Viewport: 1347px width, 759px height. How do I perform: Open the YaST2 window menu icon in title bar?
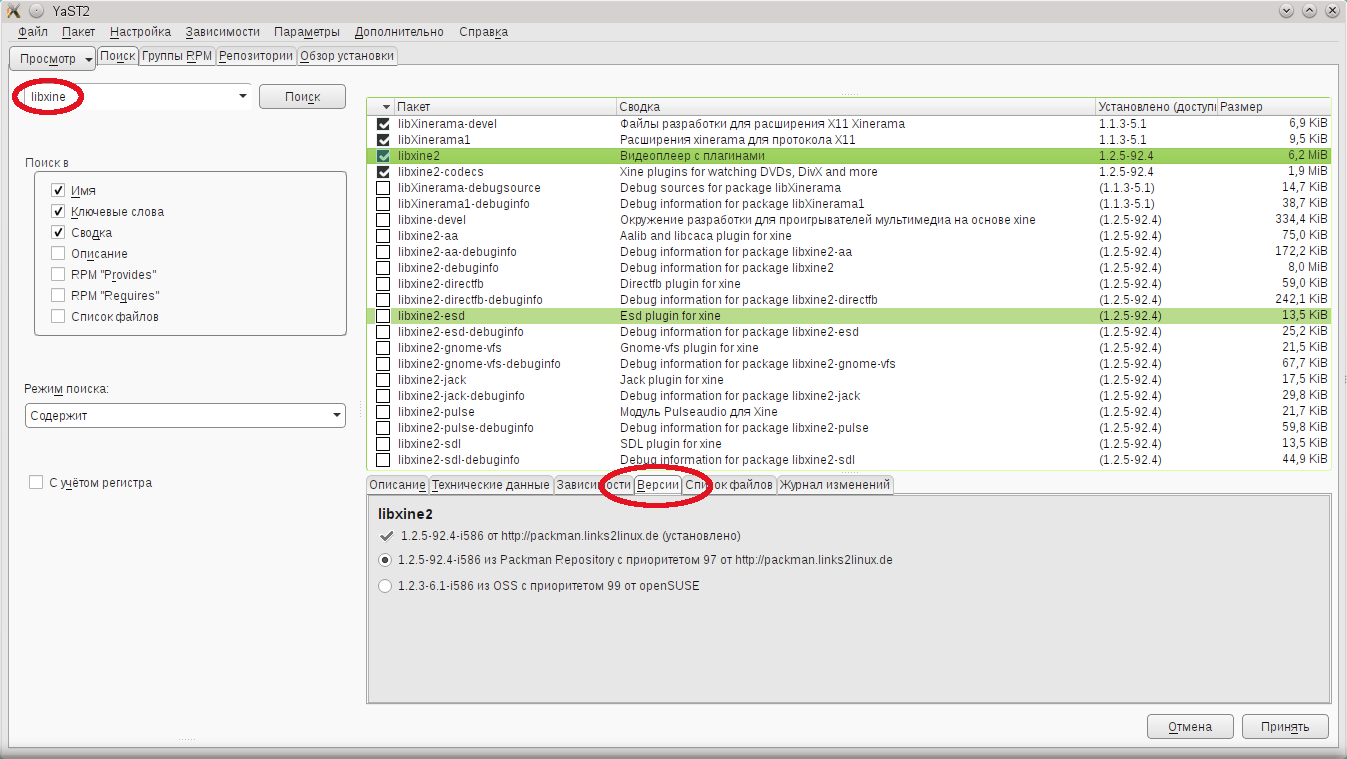coord(14,11)
